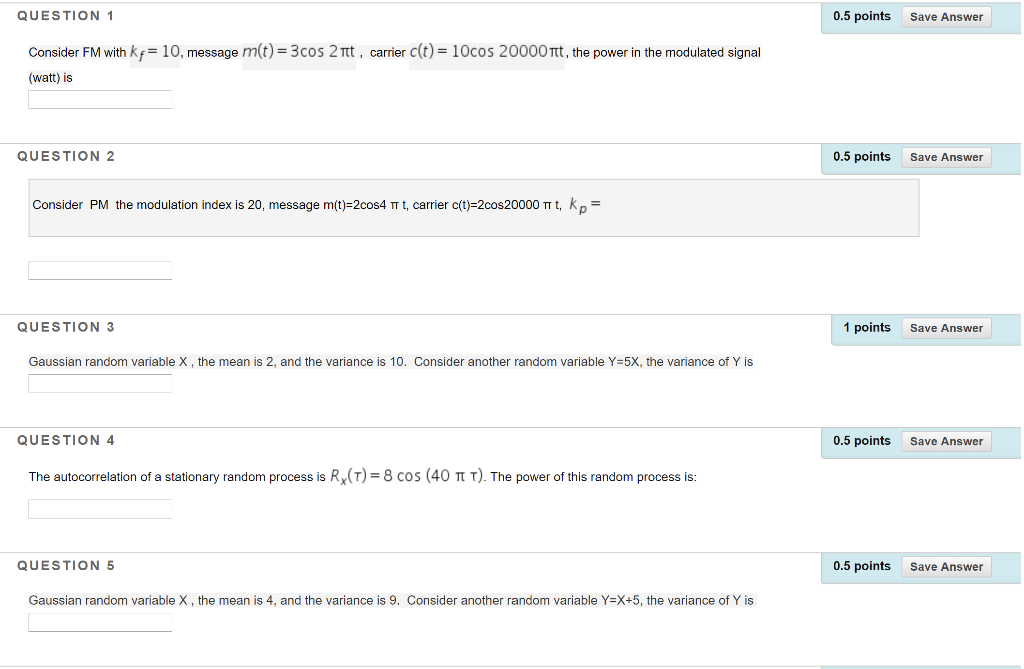Viewport: 1024px width, 669px height.
Task: Save Answer for Question 3
Action: (946, 329)
